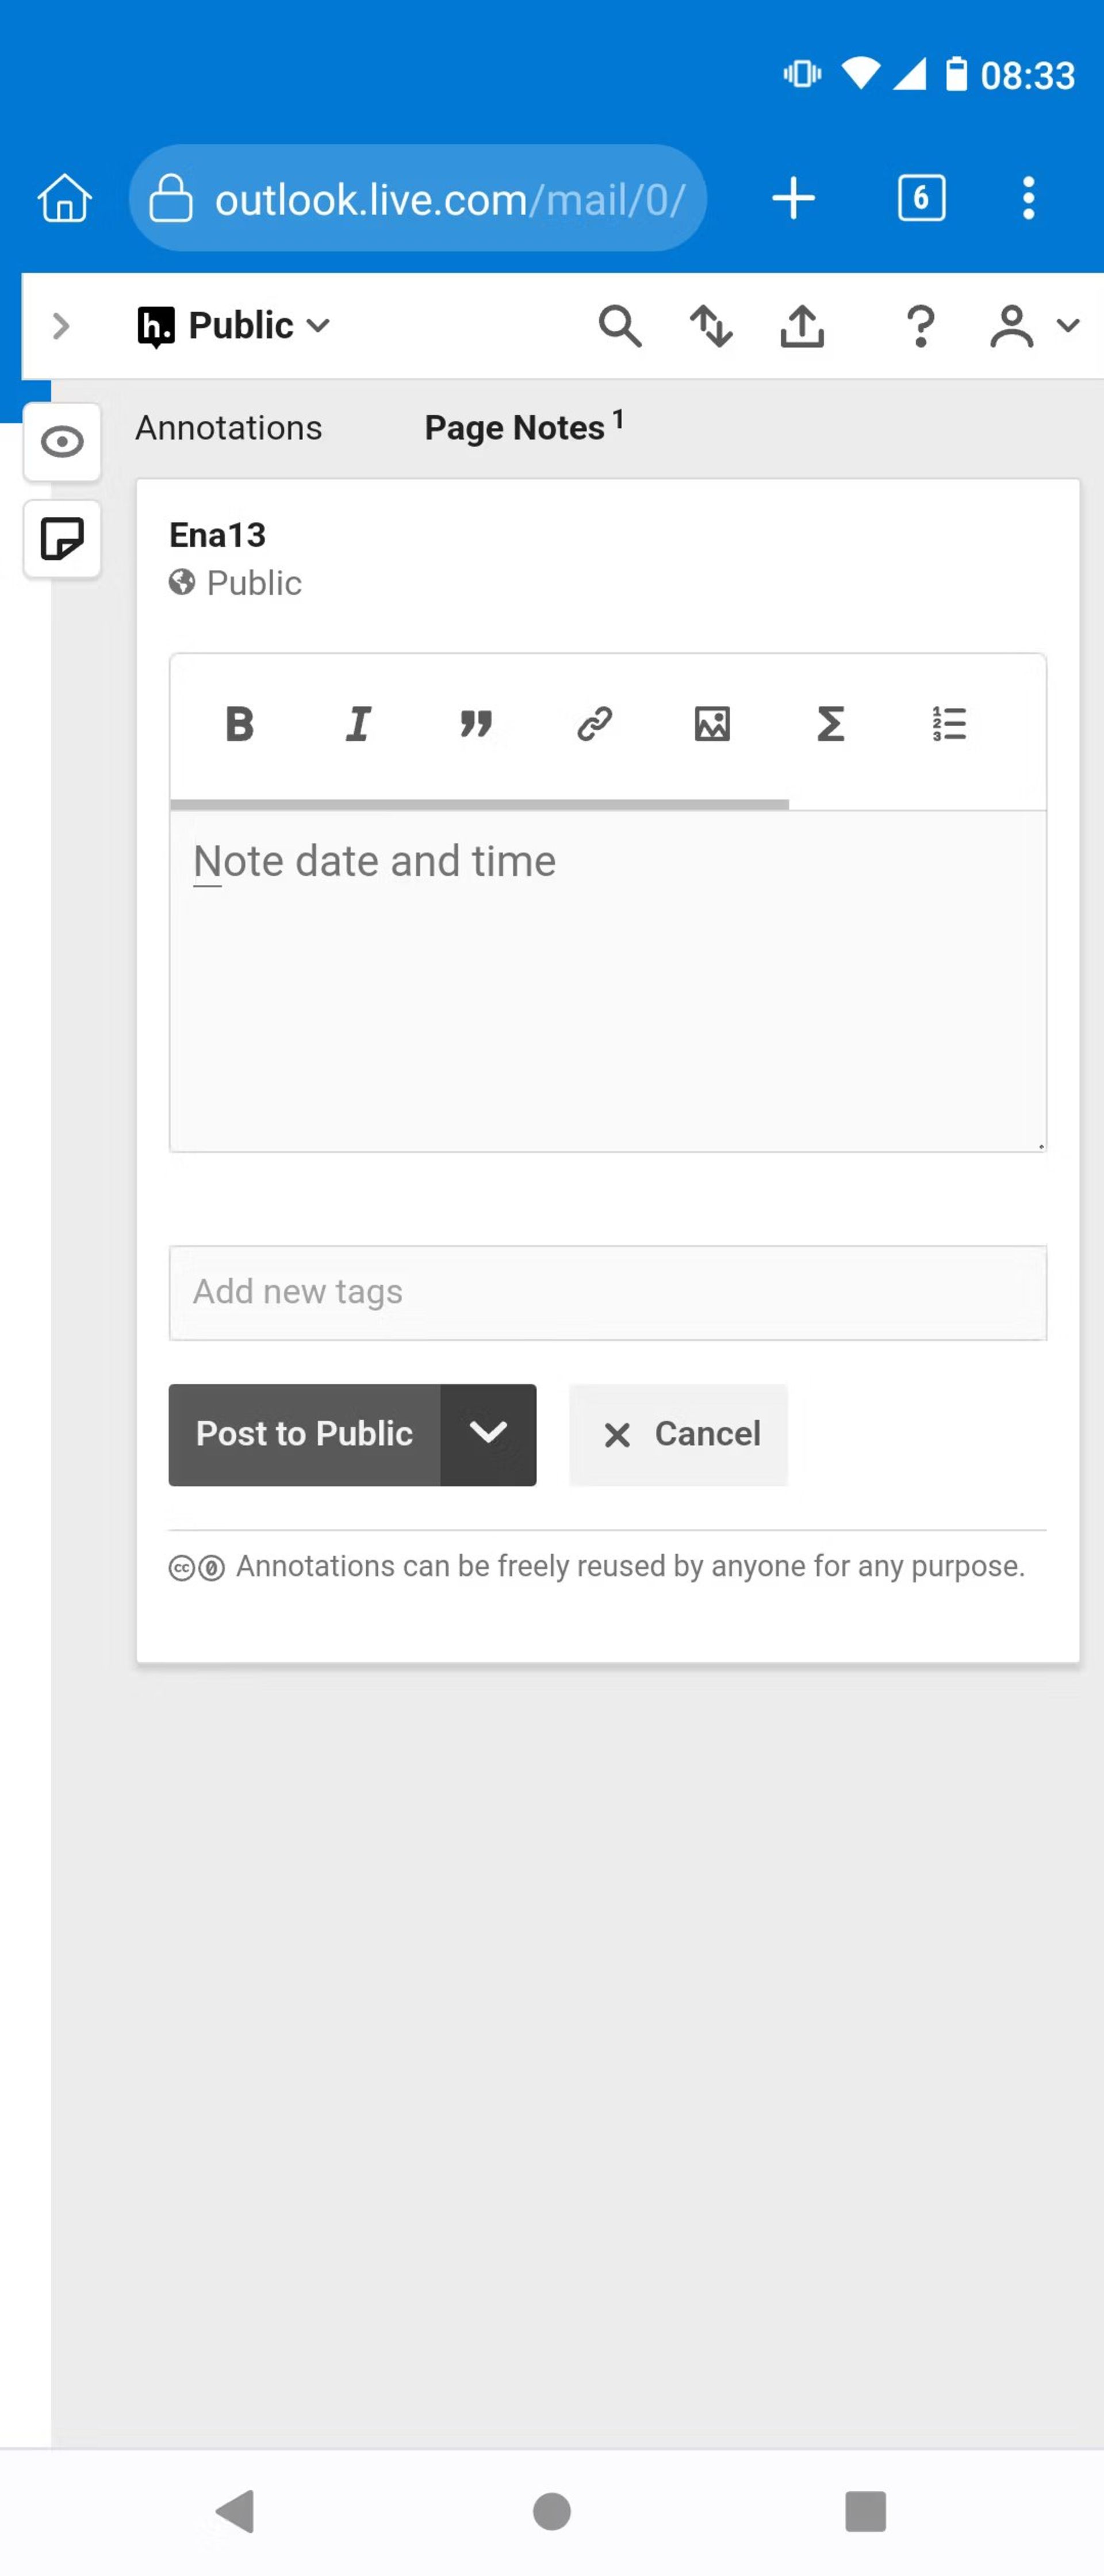
Task: Add a numbered list to note
Action: pyautogui.click(x=949, y=723)
